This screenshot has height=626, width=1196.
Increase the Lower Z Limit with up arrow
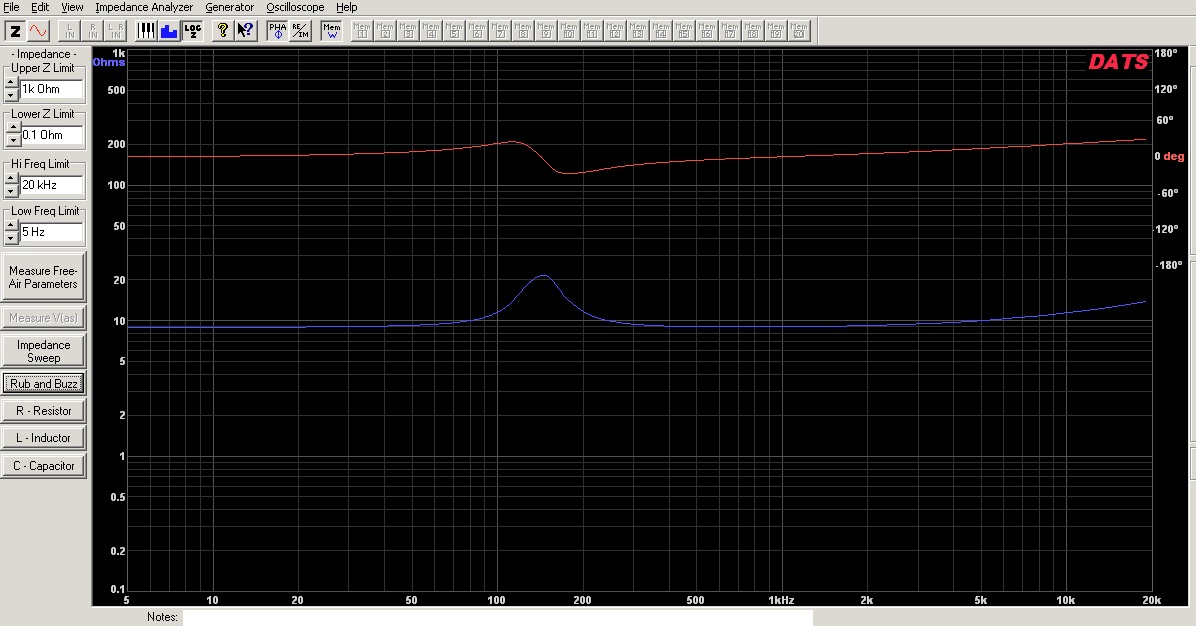(12, 129)
